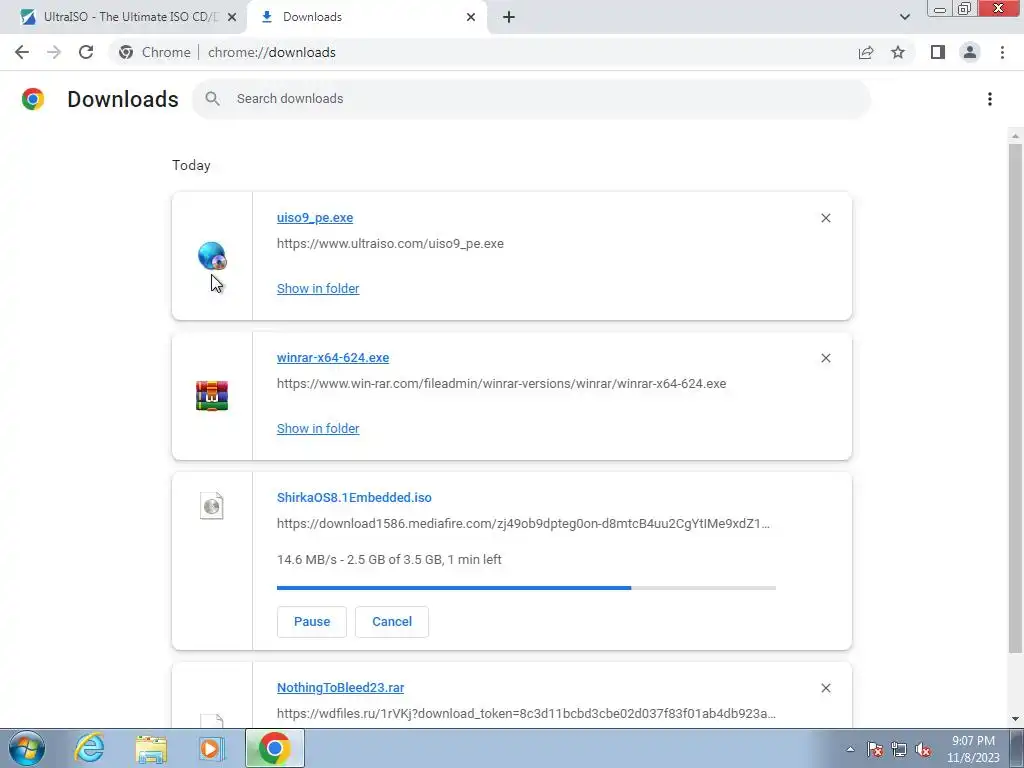
Task: Click the ISO download progress bar
Action: point(526,588)
